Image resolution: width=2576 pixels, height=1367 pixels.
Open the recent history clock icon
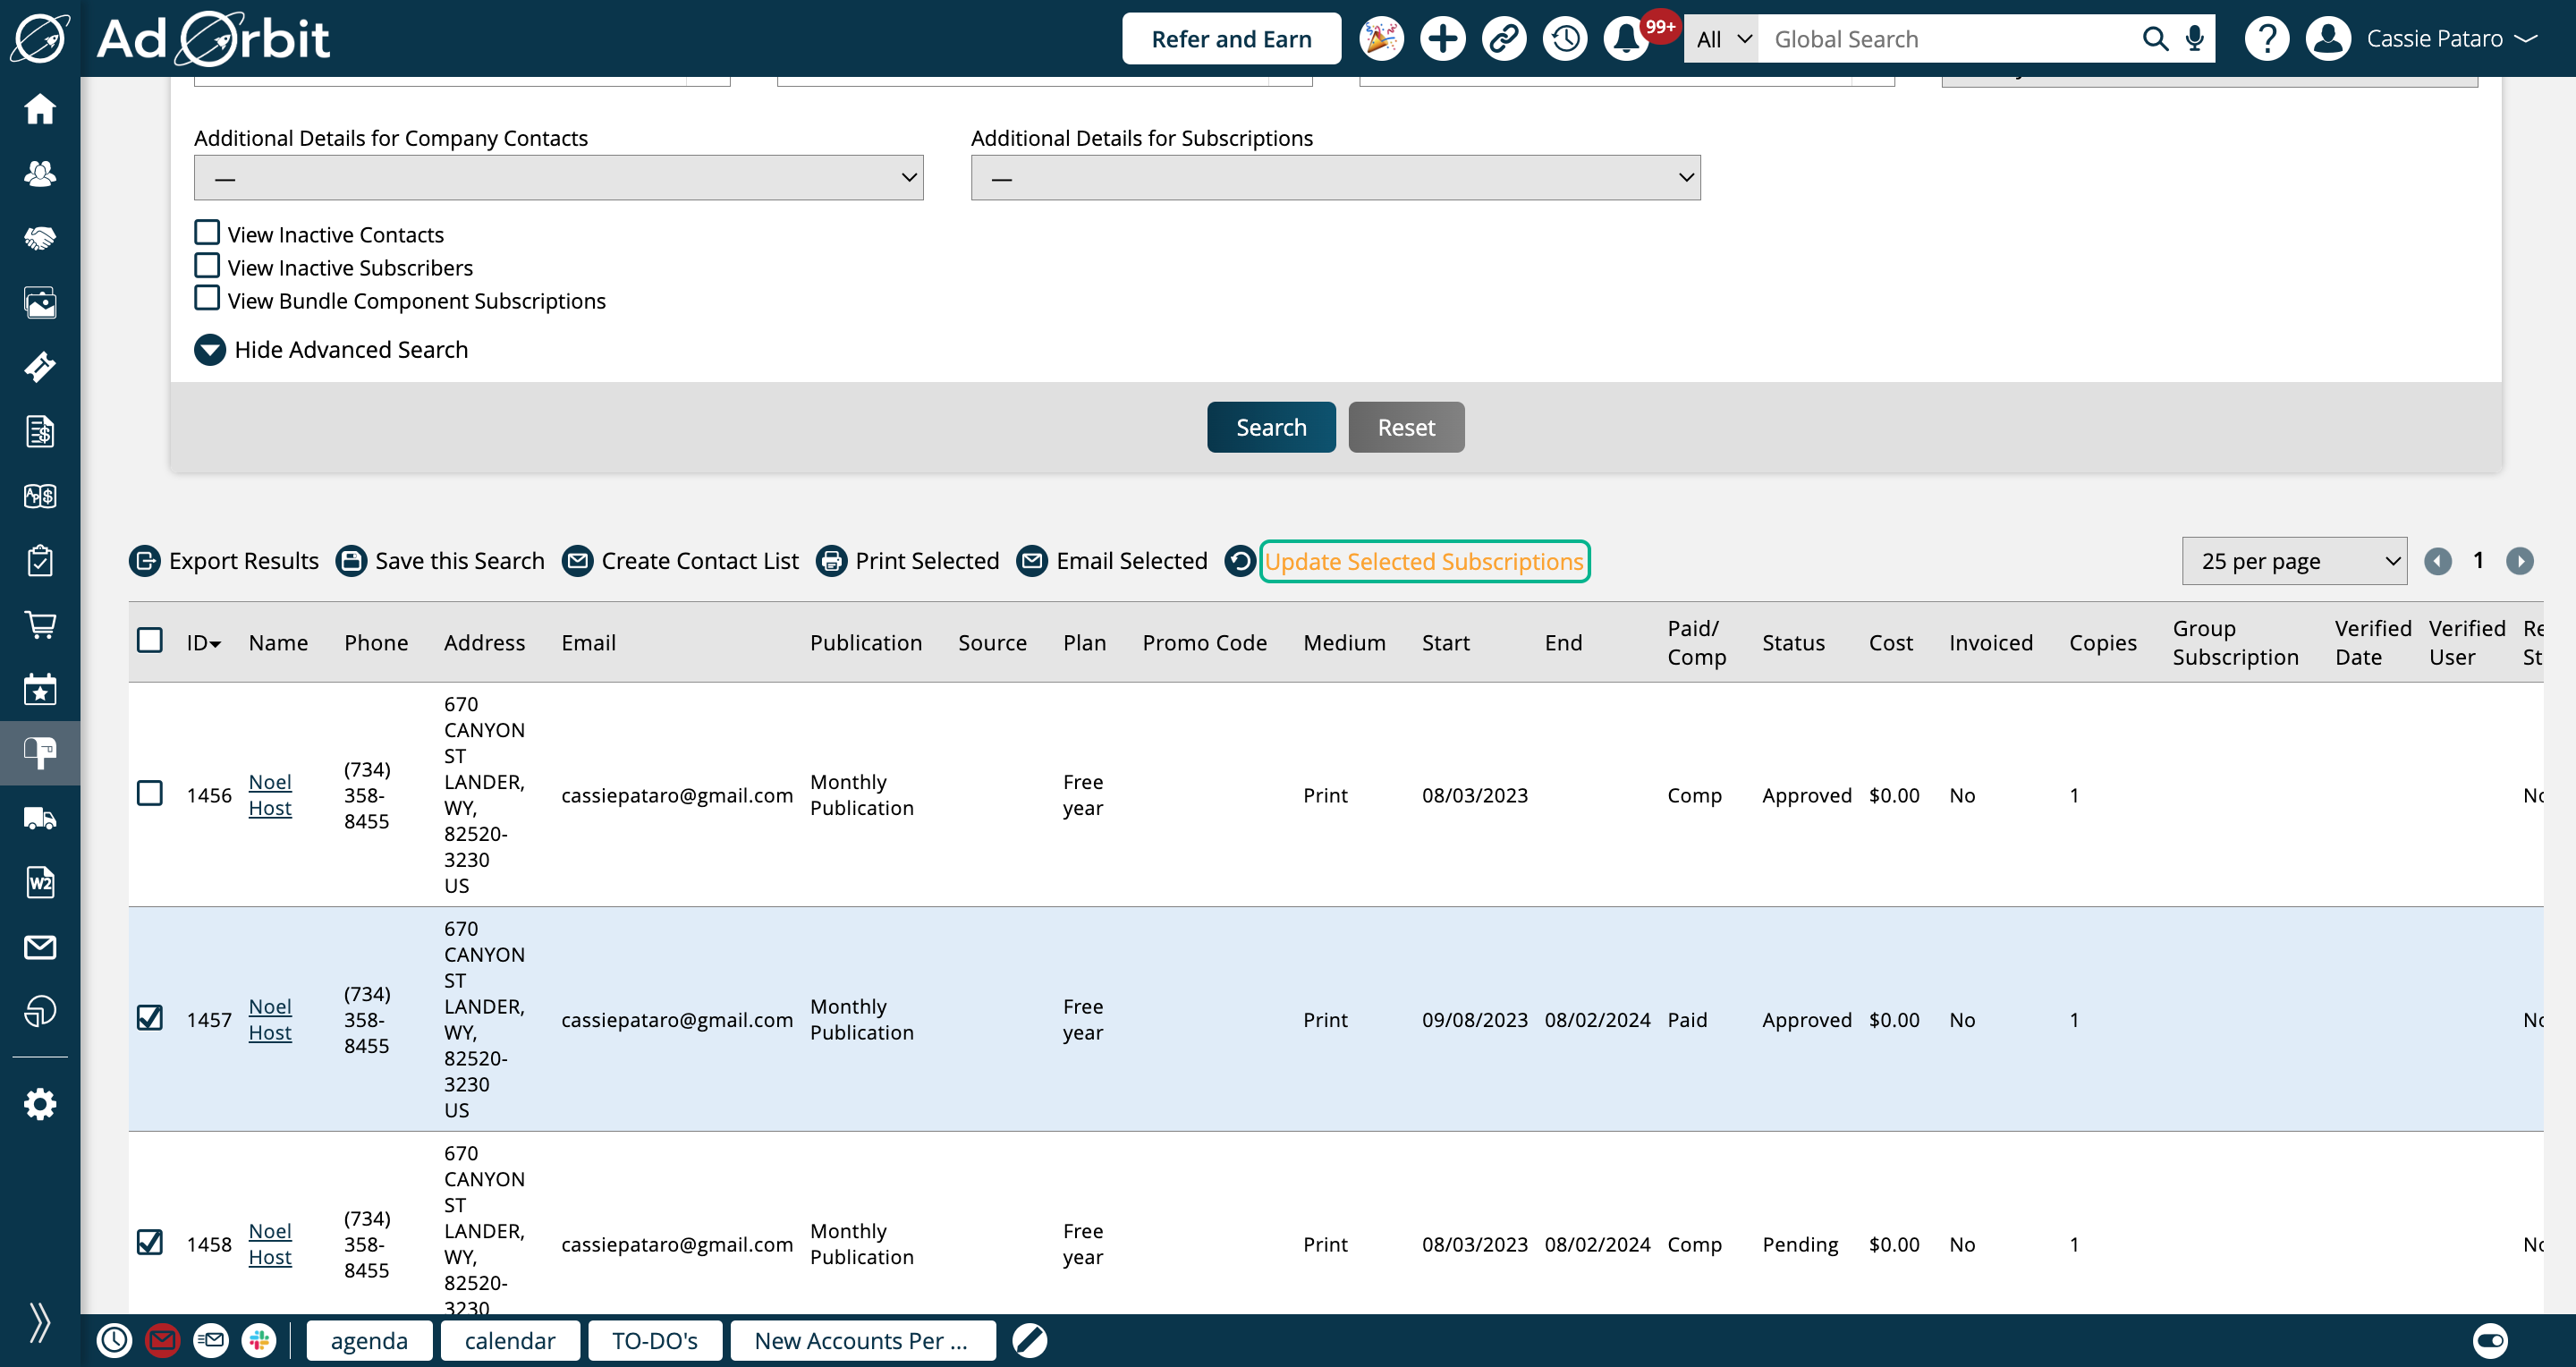(x=1565, y=39)
